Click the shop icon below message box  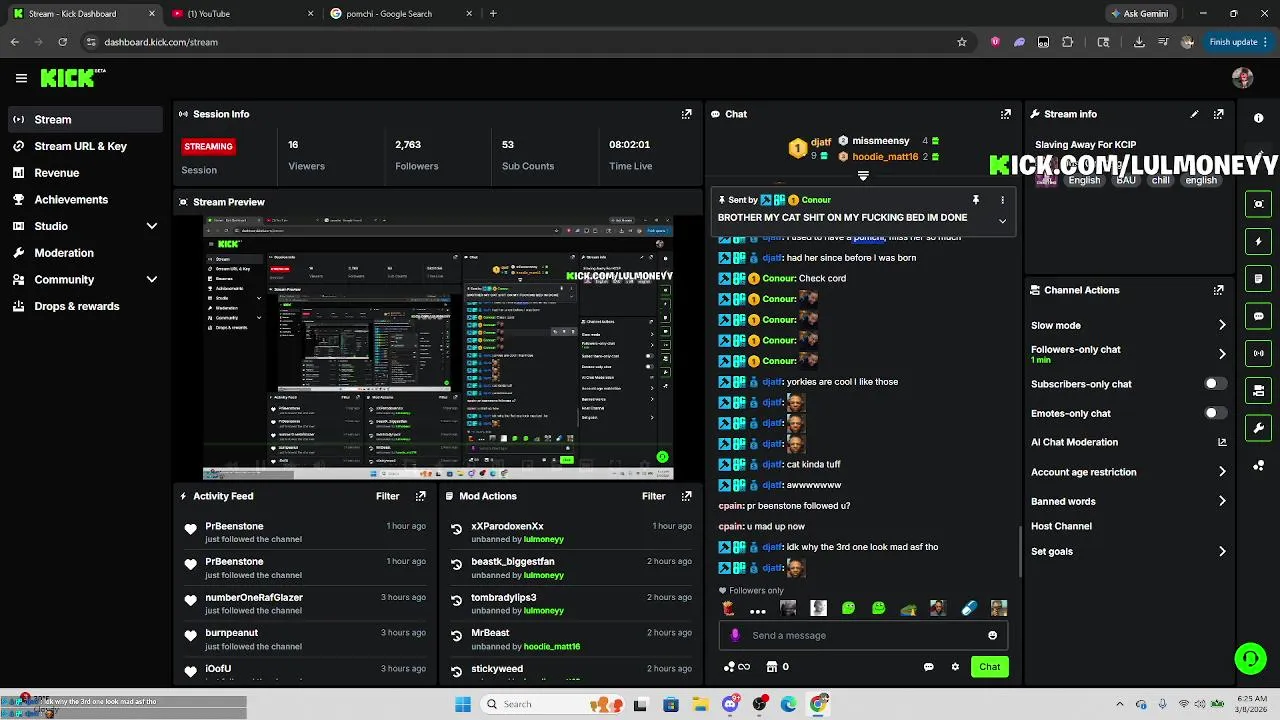(771, 667)
